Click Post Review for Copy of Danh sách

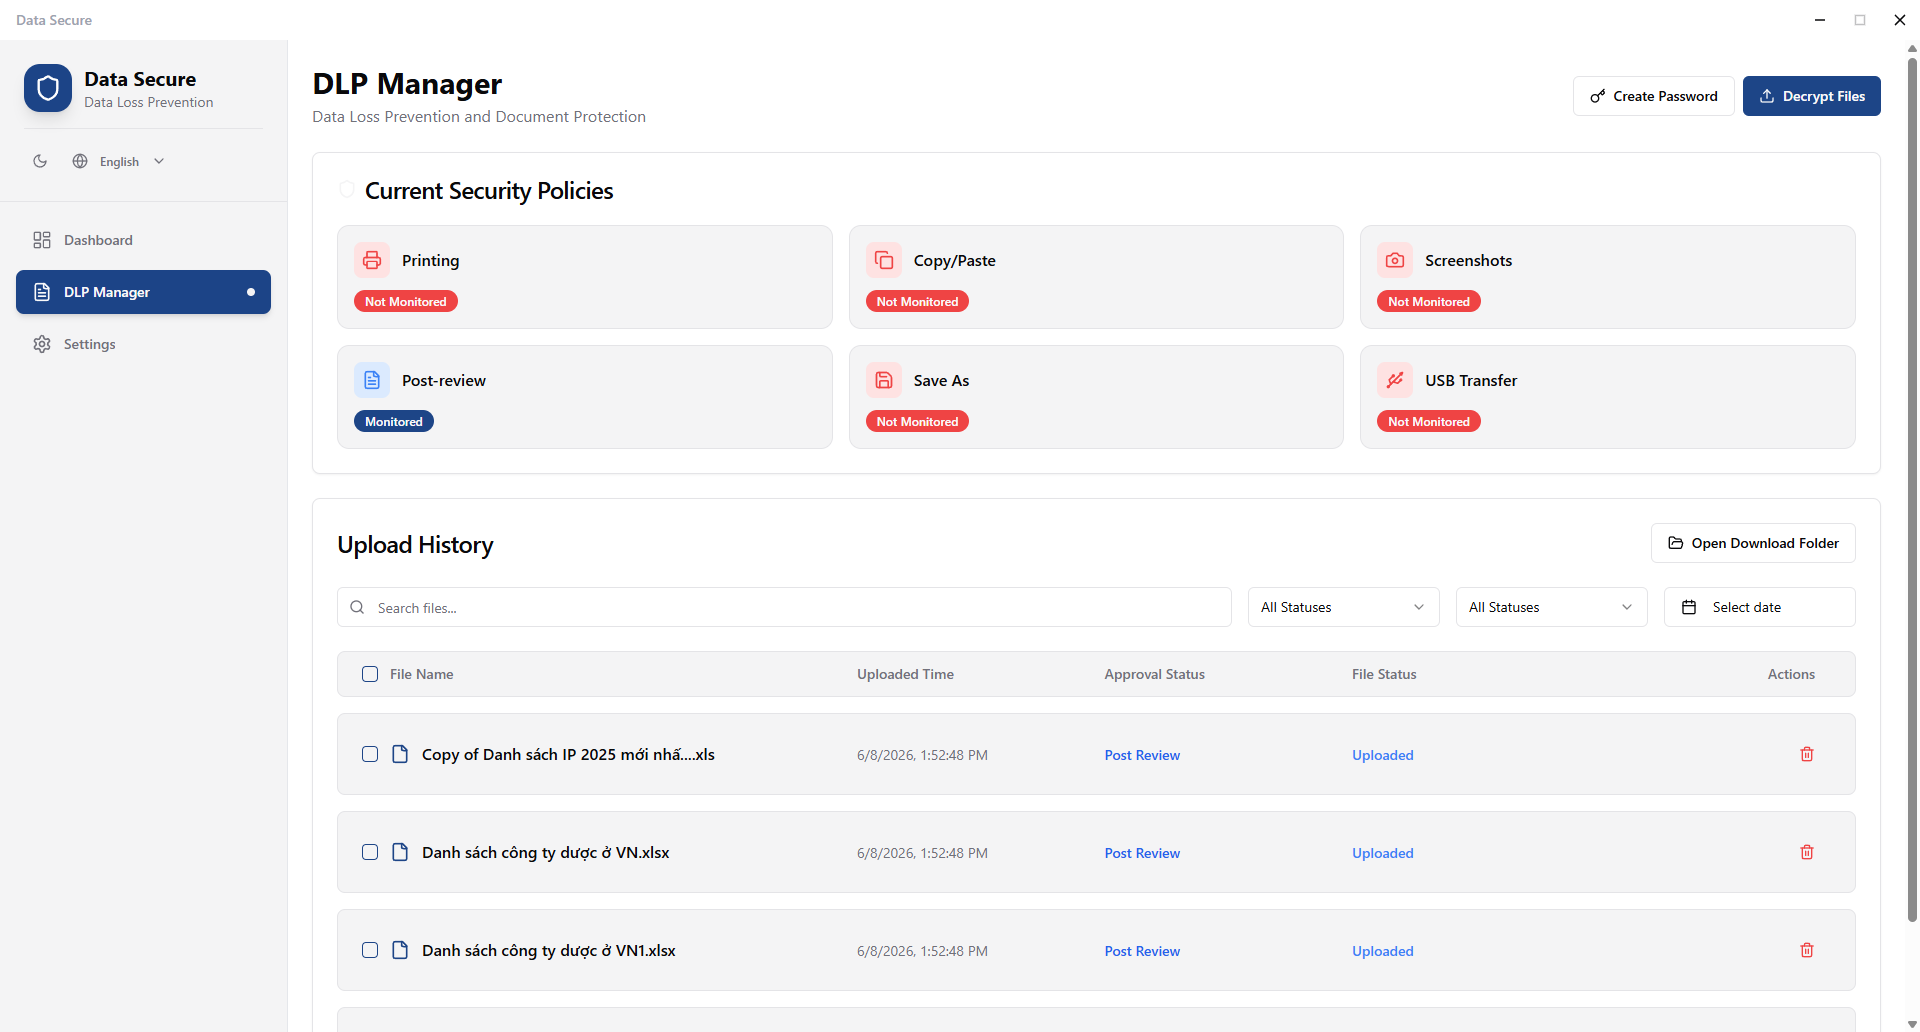click(1142, 755)
